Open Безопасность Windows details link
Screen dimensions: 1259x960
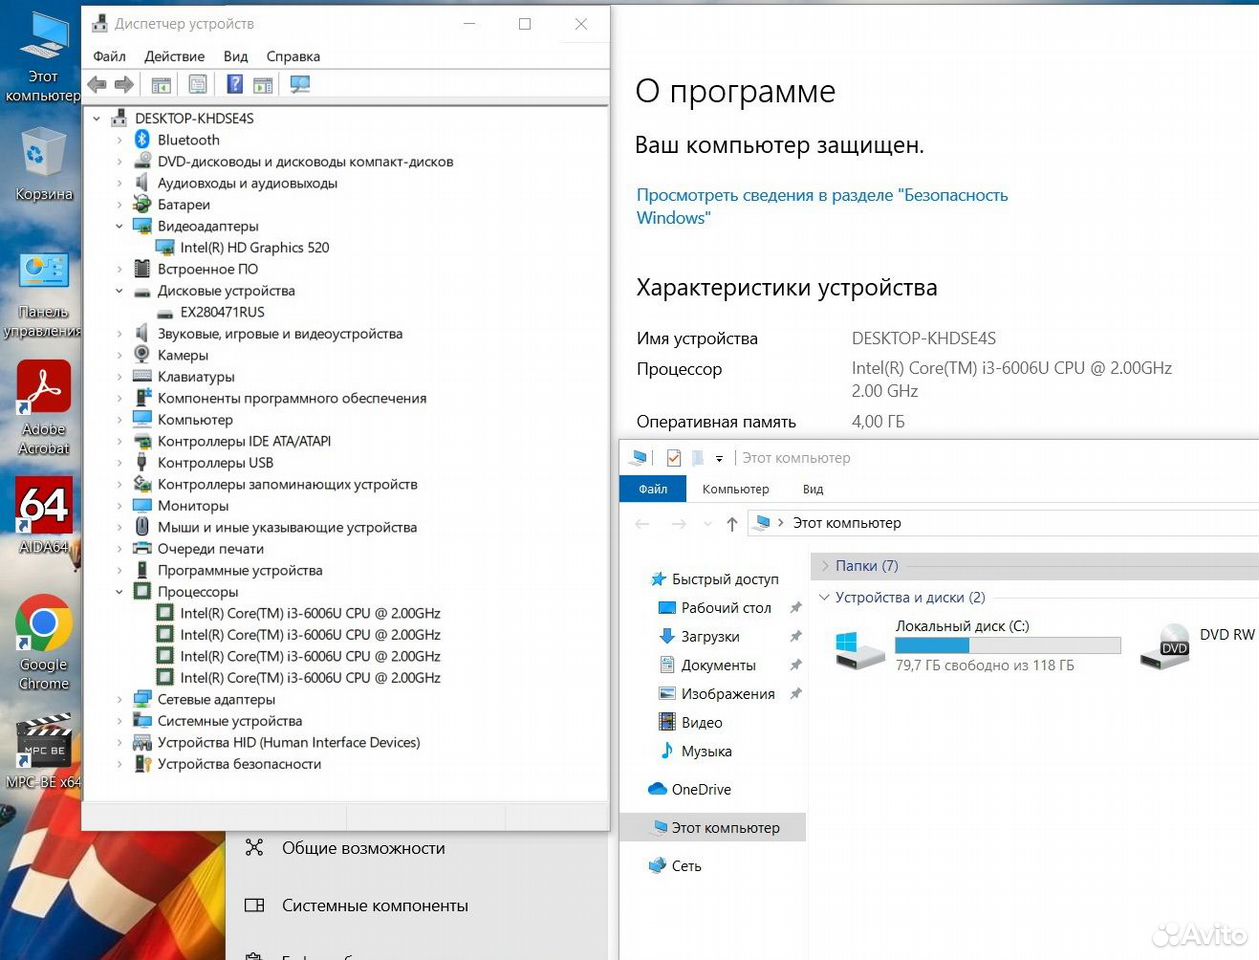coord(822,206)
